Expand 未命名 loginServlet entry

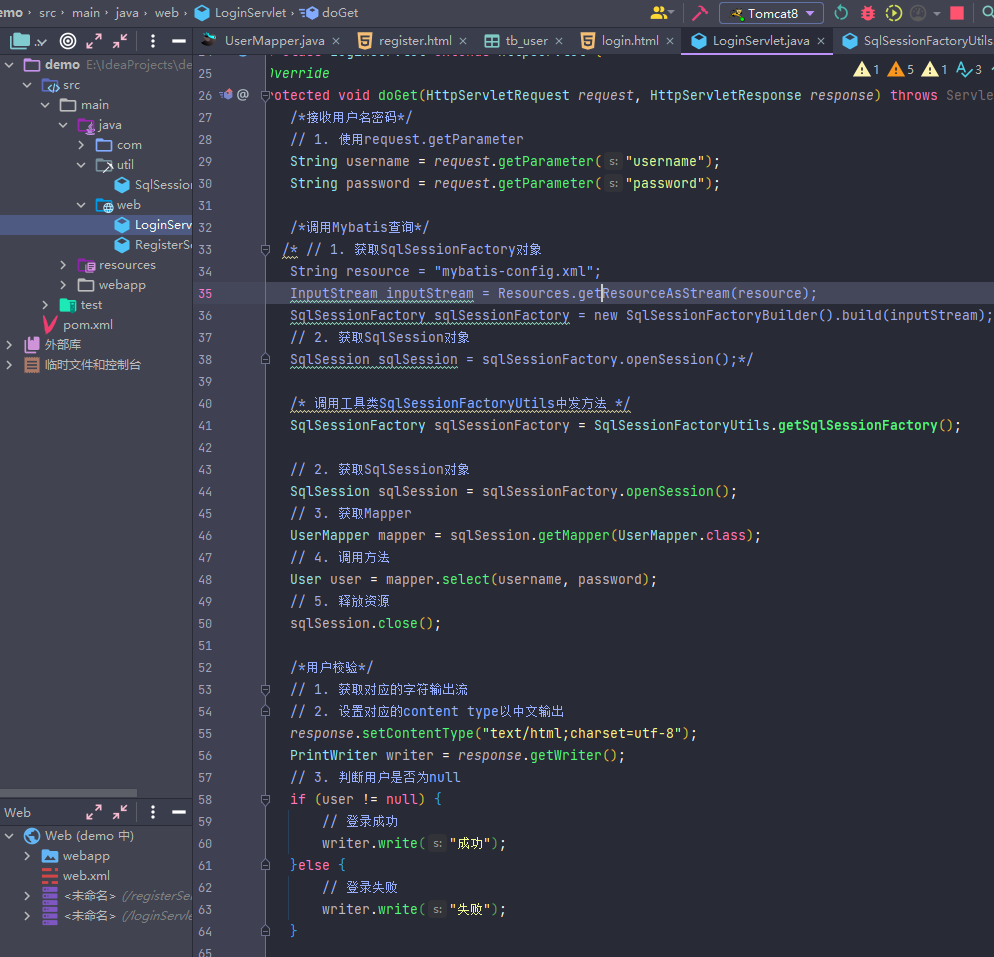(27, 916)
